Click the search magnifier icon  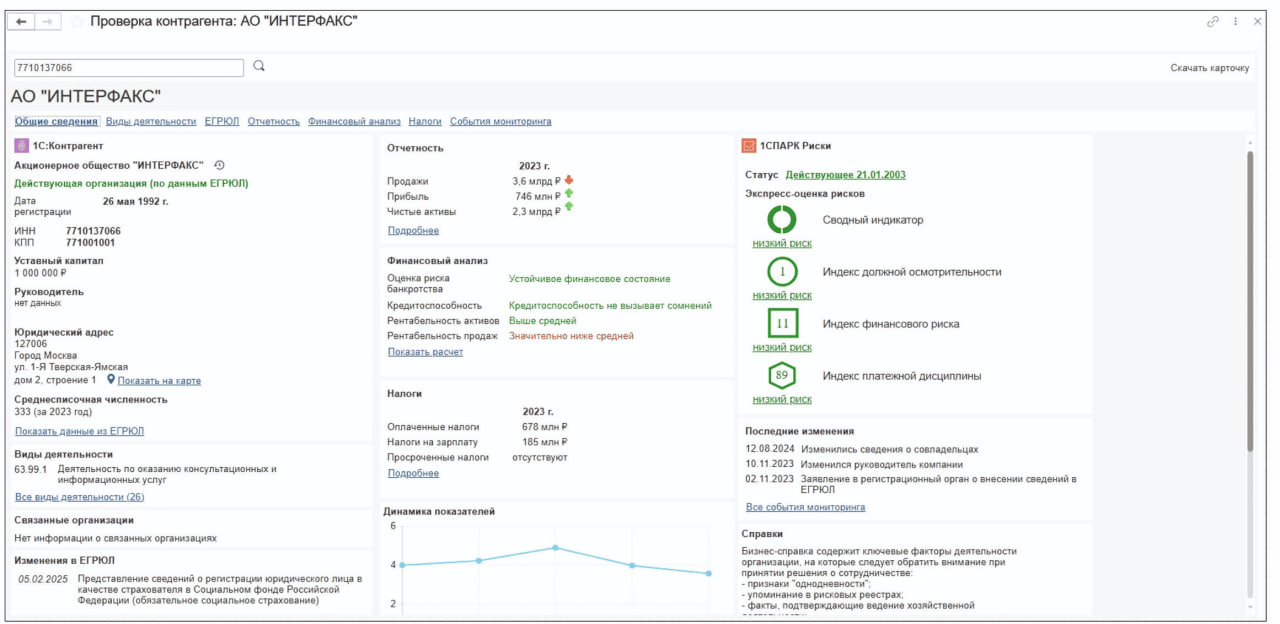point(259,67)
